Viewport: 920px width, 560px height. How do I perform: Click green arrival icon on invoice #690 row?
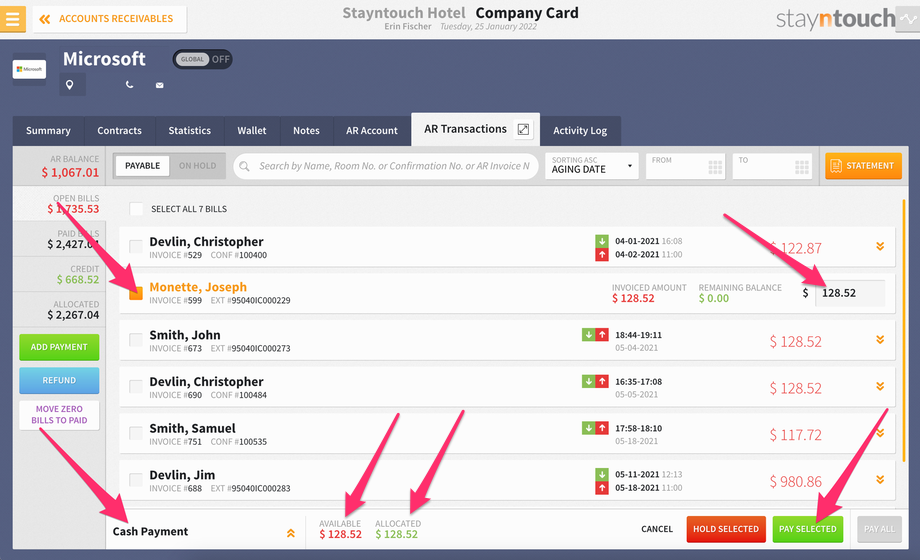tap(588, 382)
